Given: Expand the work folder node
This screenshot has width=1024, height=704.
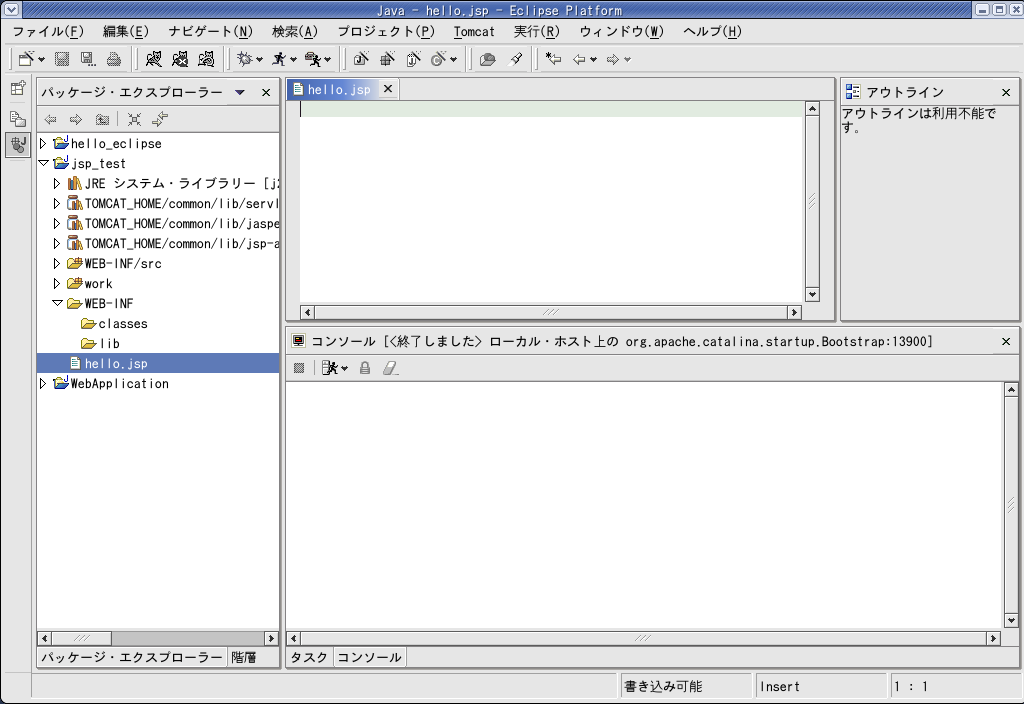Looking at the screenshot, I should point(57,283).
